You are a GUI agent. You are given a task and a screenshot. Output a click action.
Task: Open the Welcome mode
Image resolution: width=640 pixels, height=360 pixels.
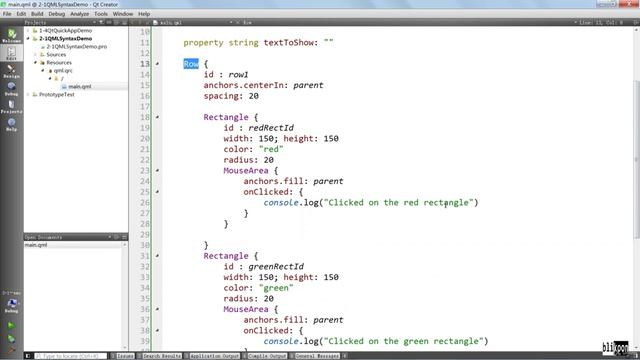click(x=11, y=36)
